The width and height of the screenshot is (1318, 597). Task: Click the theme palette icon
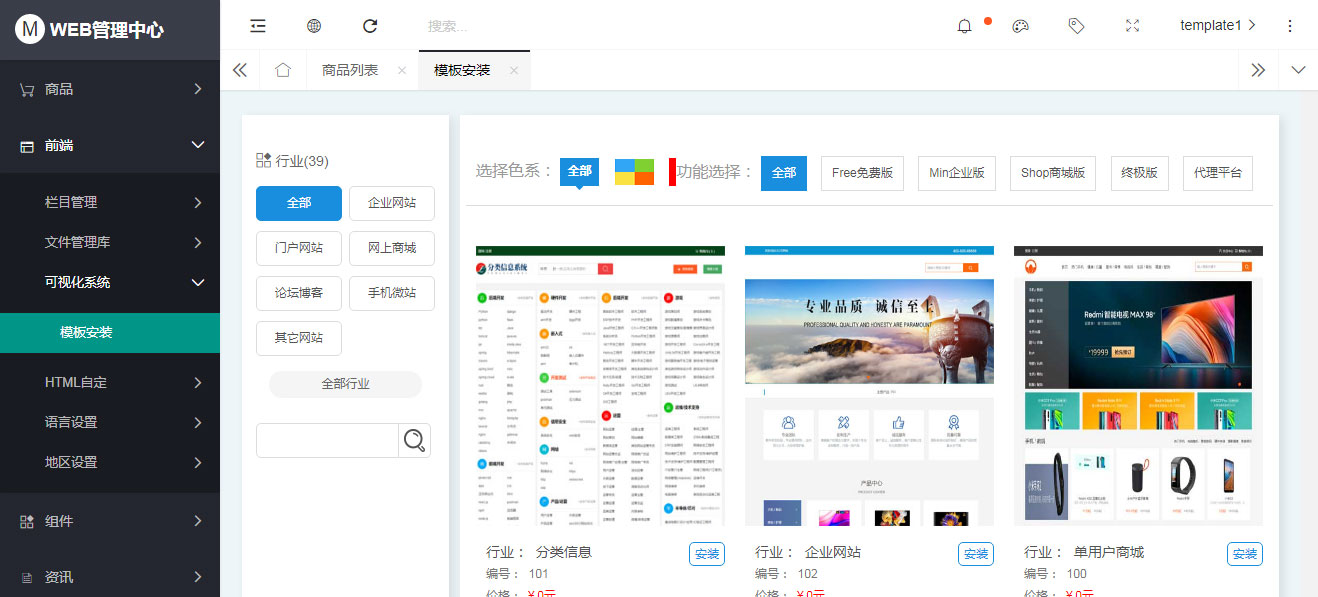coord(1020,26)
